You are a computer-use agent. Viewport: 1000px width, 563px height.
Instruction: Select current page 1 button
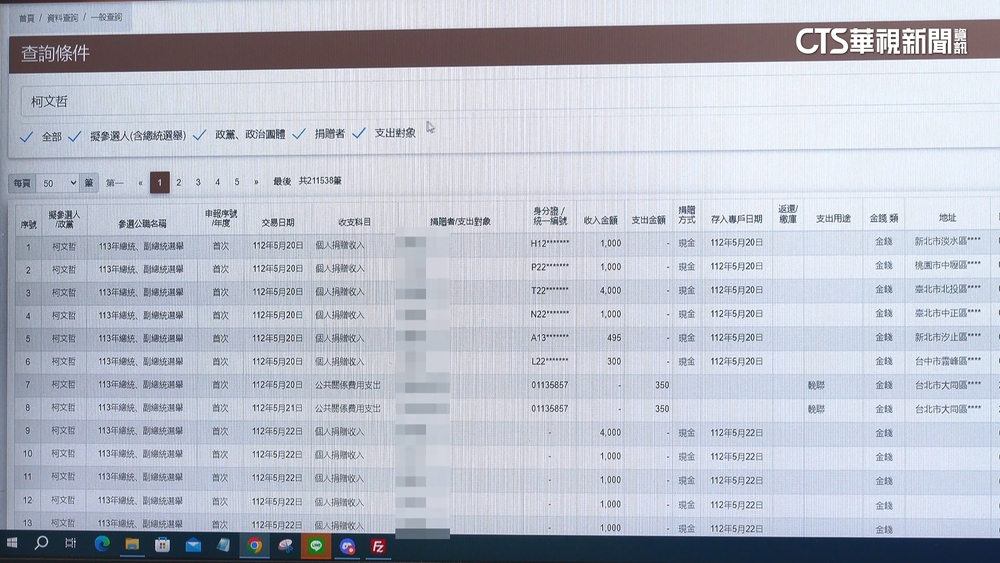pos(159,182)
